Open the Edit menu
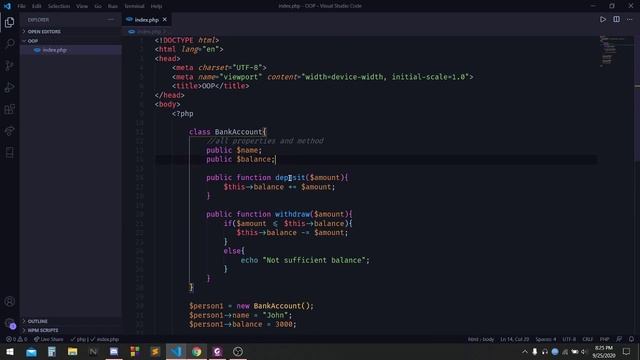Image resolution: width=640 pixels, height=360 pixels. coord(37,6)
